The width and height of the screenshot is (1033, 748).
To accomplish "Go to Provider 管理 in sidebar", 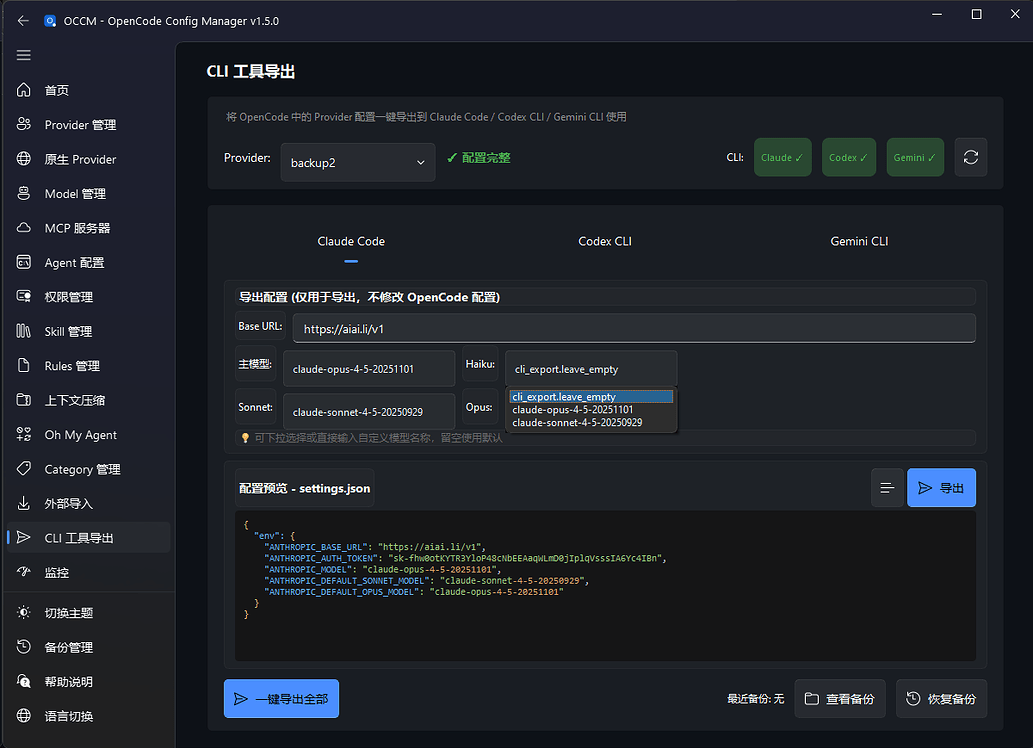I will click(x=88, y=125).
